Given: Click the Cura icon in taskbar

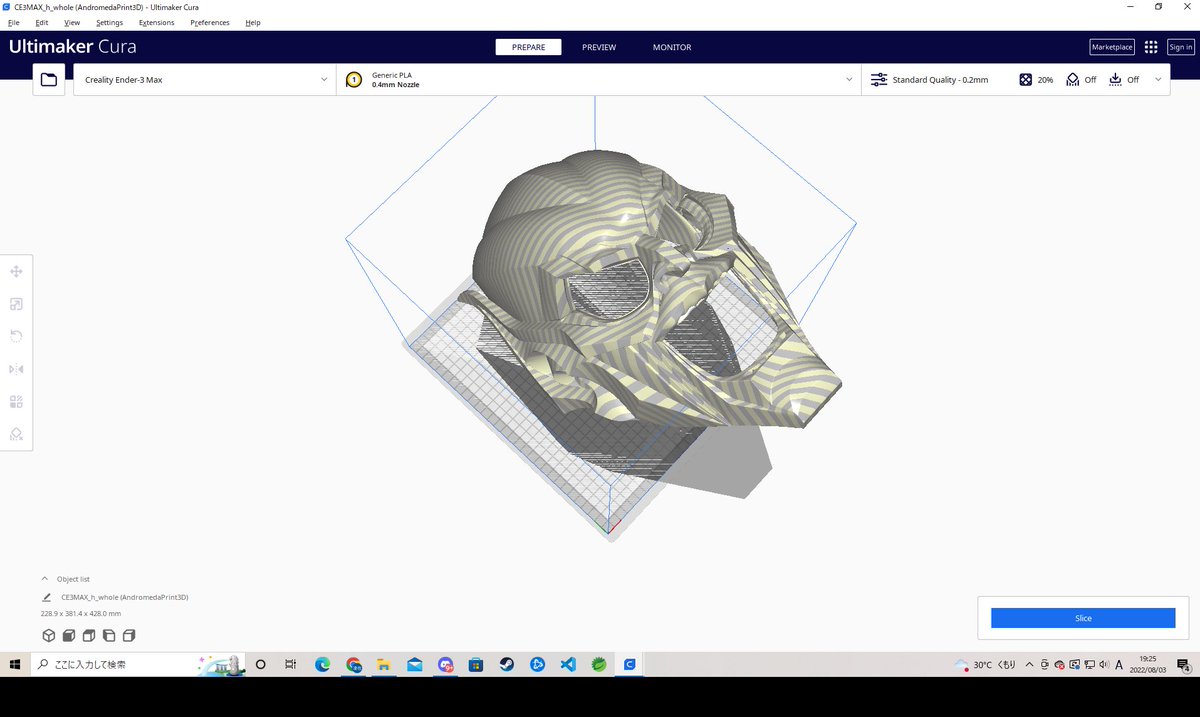Looking at the screenshot, I should tap(630, 664).
